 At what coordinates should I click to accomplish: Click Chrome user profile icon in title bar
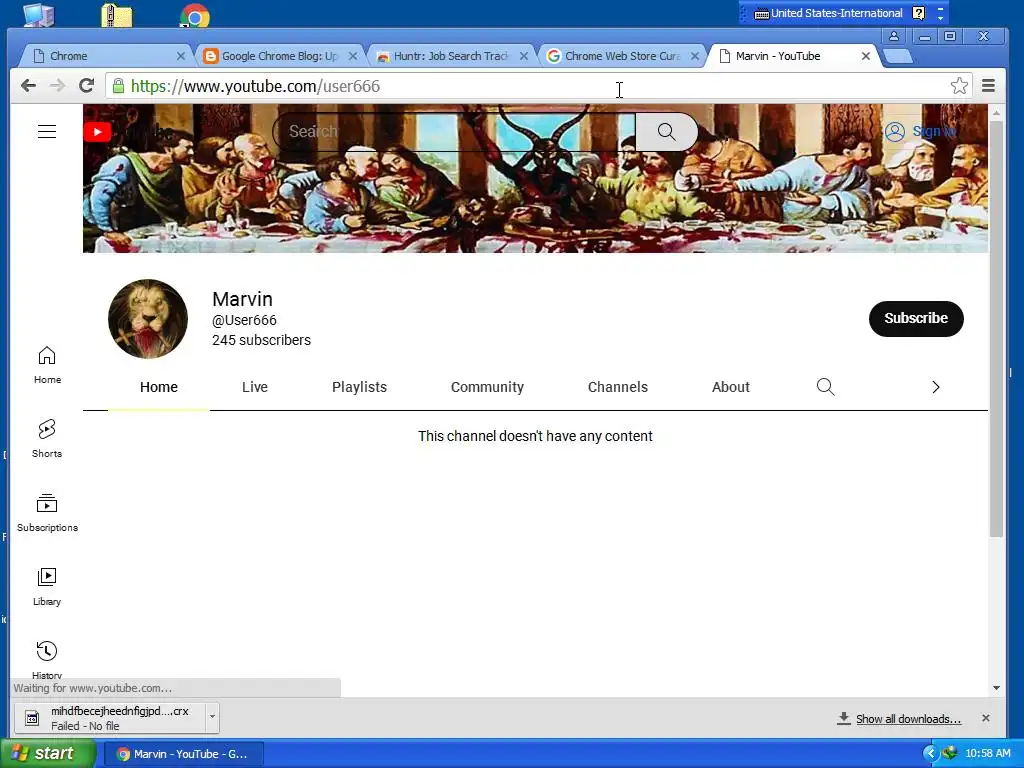894,36
